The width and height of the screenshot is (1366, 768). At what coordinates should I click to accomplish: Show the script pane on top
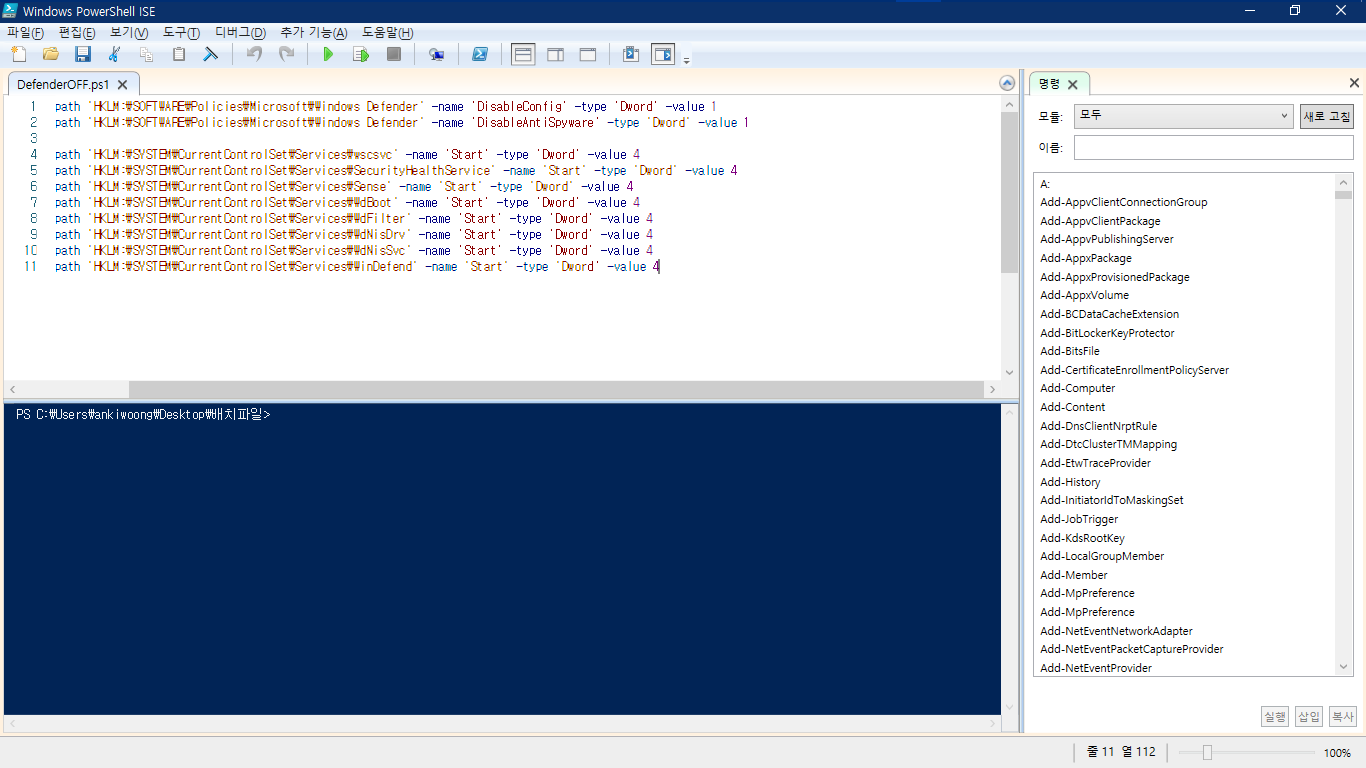coord(523,54)
